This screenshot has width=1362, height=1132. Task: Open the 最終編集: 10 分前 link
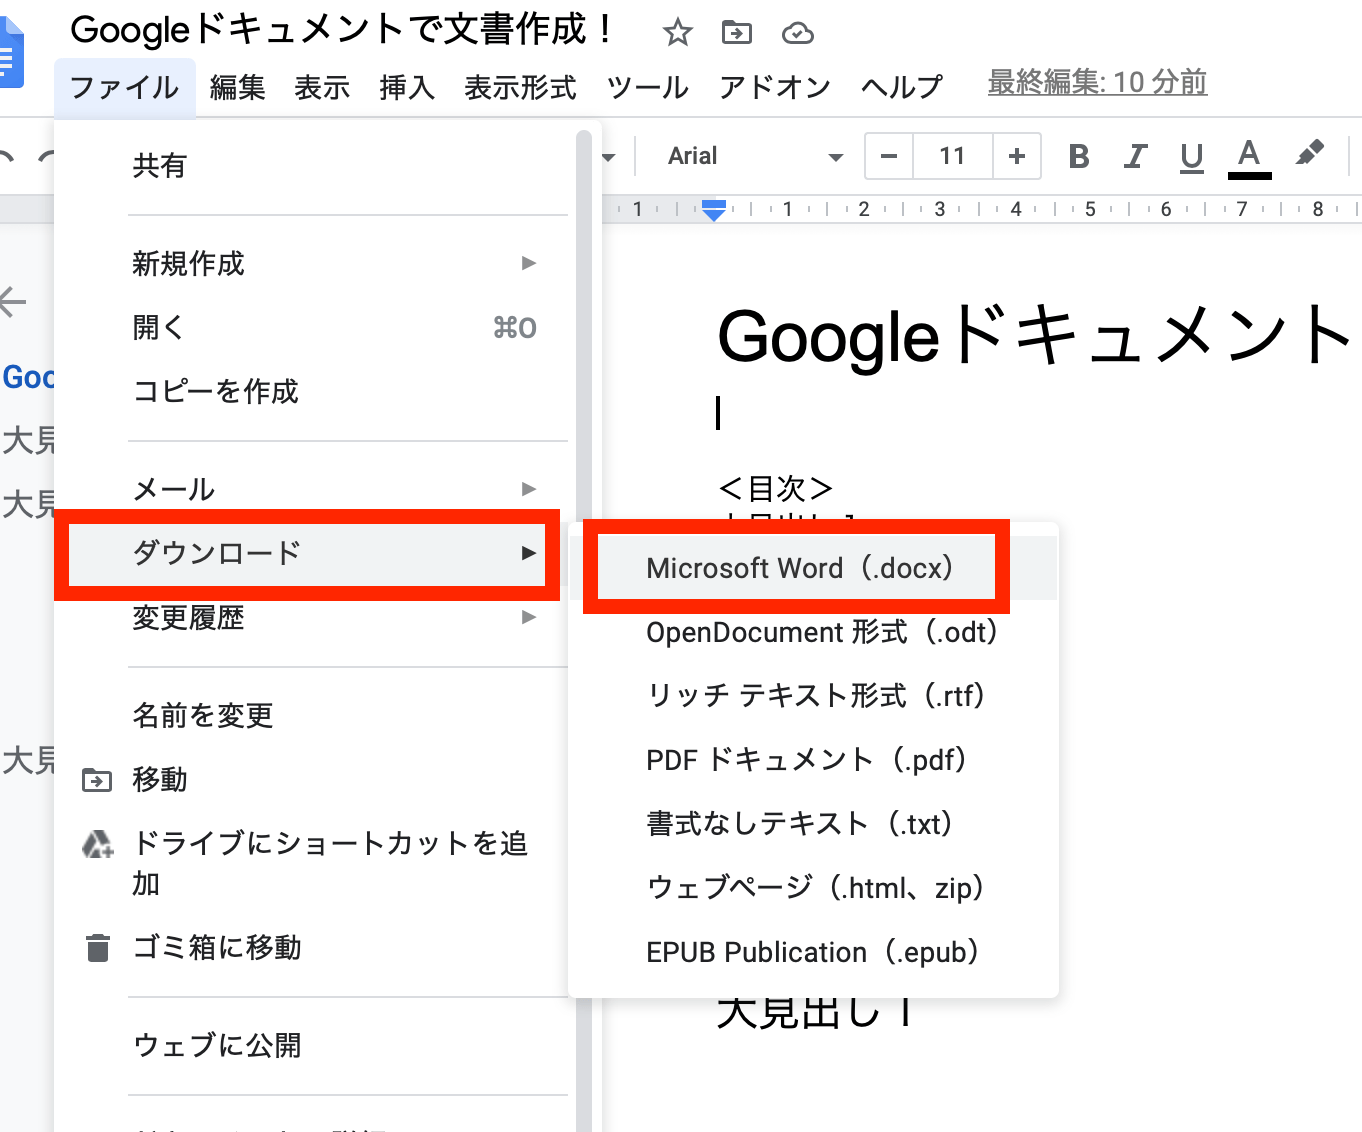[x=1097, y=82]
